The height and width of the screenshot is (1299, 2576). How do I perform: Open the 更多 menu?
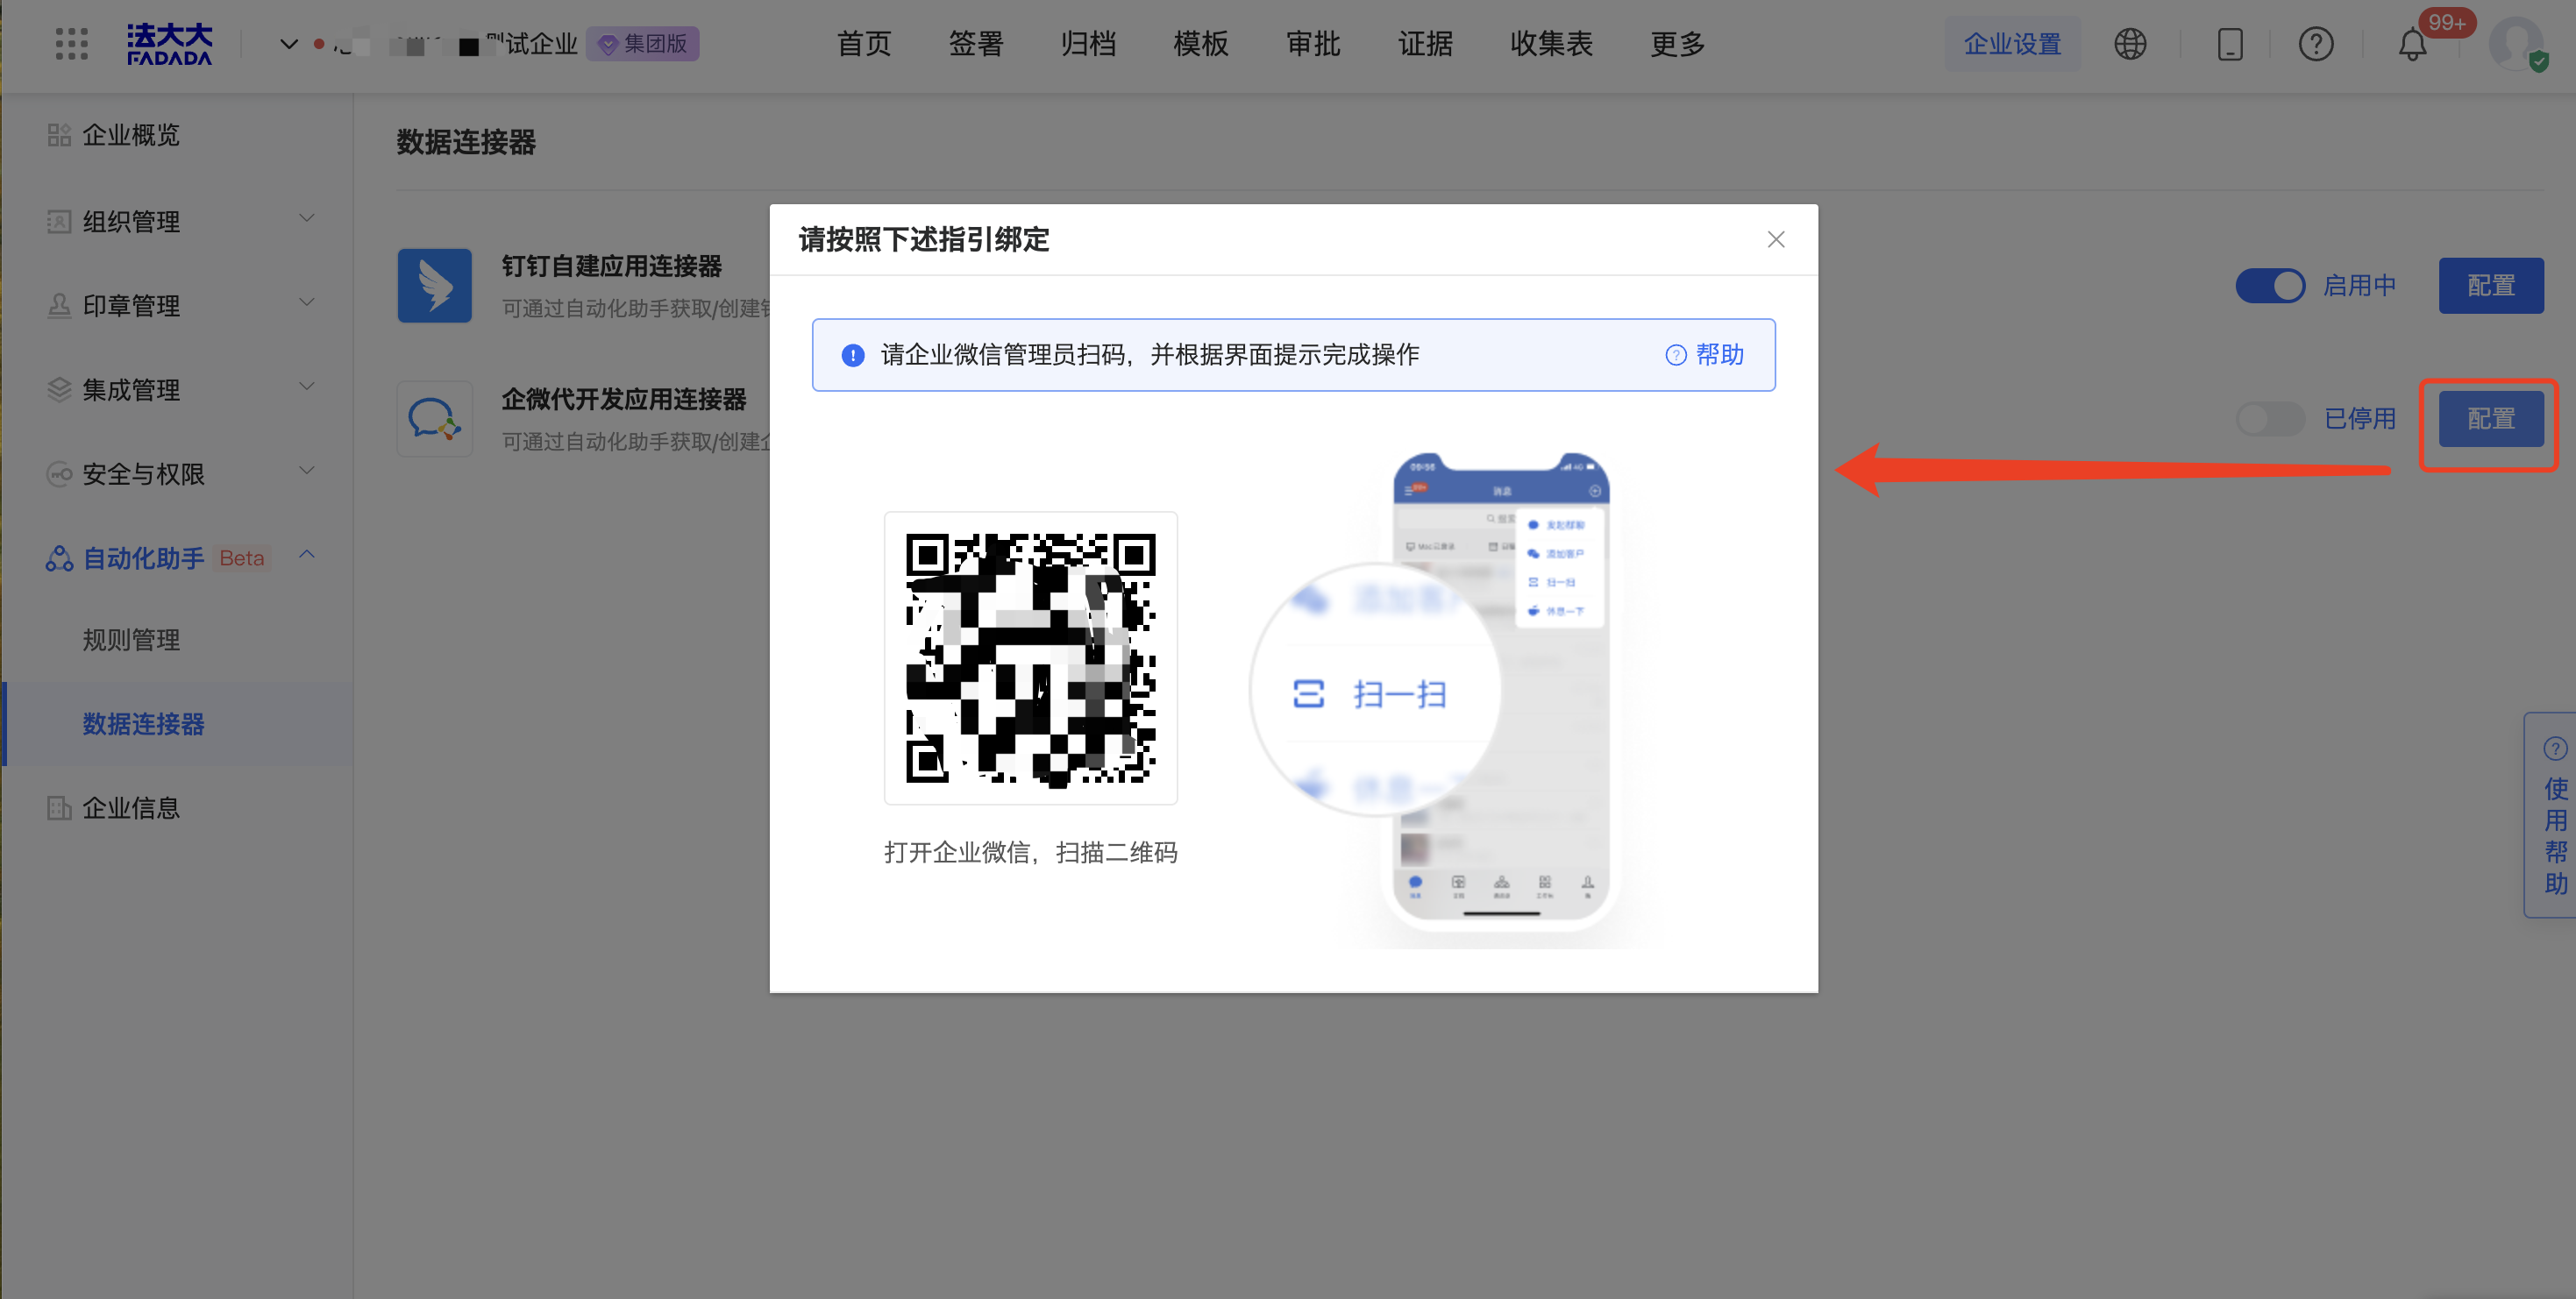tap(1678, 44)
